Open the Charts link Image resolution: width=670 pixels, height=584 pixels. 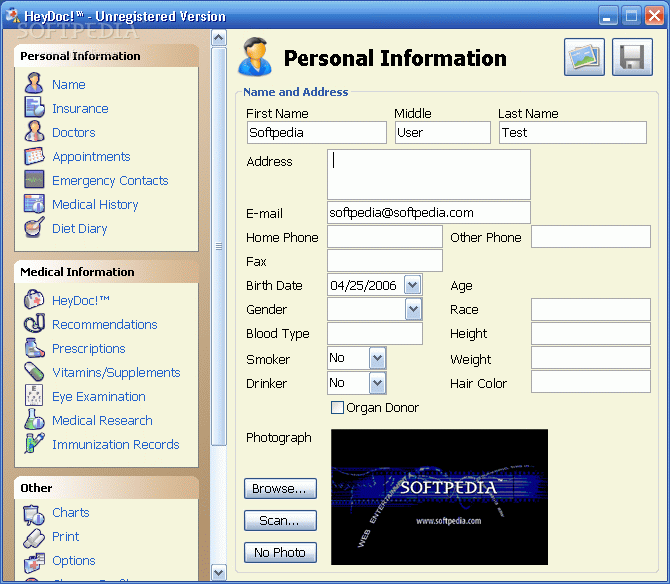[71, 512]
